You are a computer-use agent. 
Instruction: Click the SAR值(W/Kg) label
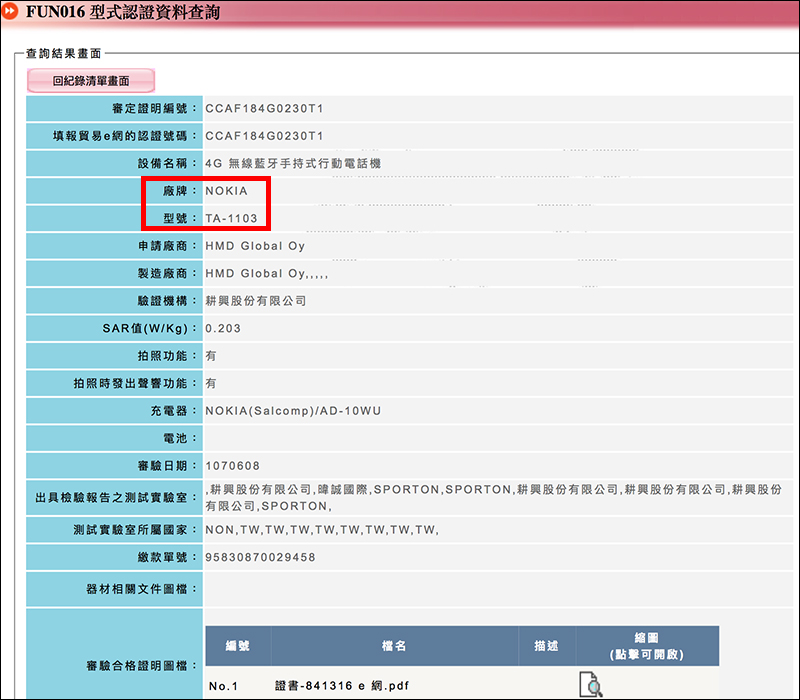pos(149,329)
